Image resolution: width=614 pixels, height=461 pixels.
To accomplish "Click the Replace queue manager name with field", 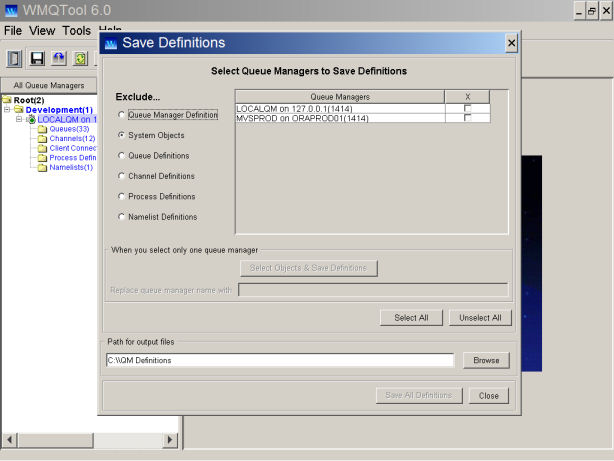I will tap(373, 290).
